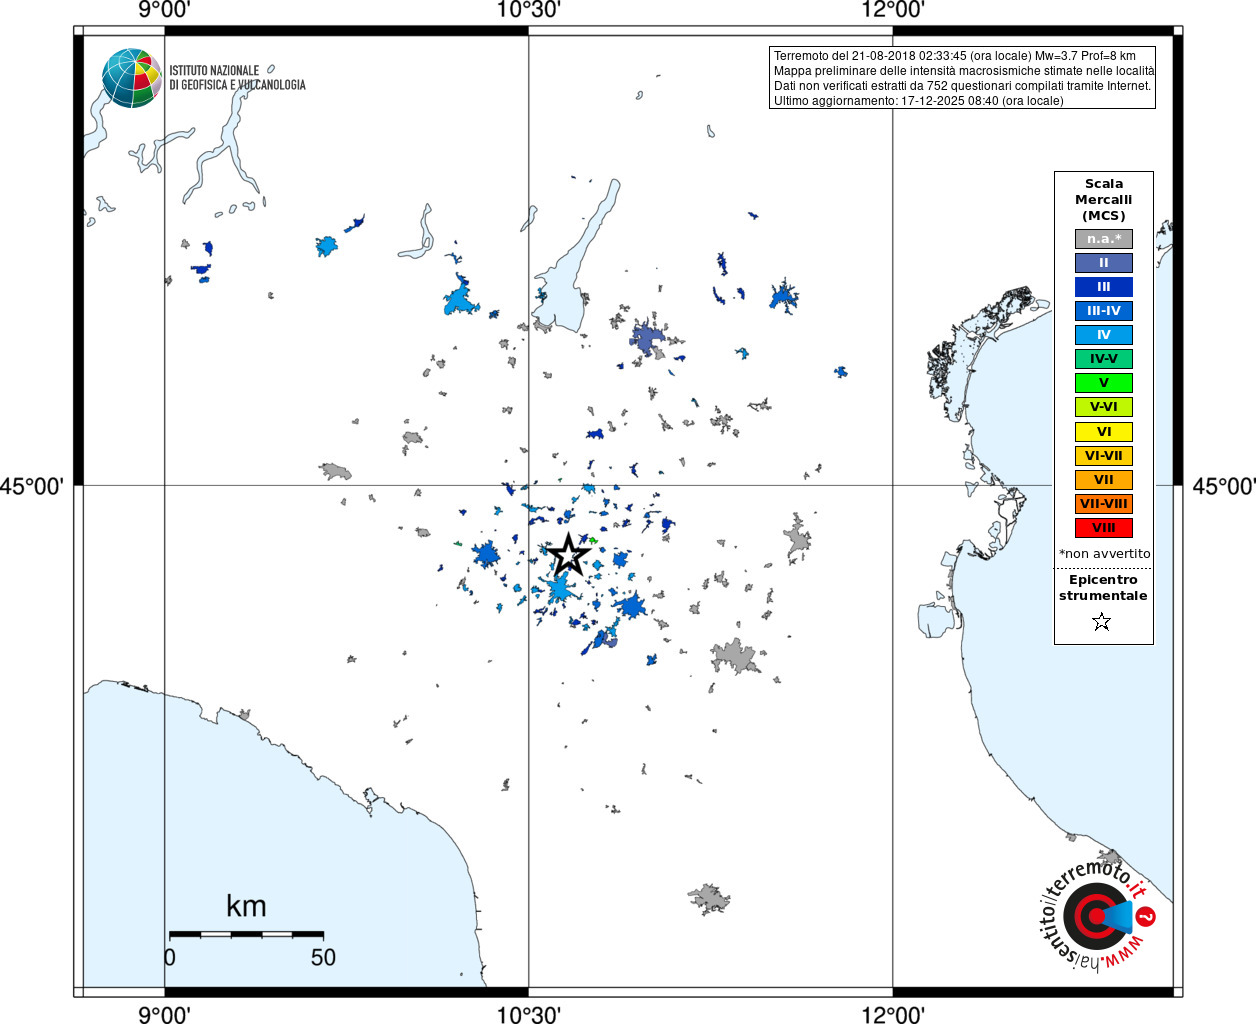Select the intensity V green legend swatch
1256x1024 pixels.
[1104, 383]
